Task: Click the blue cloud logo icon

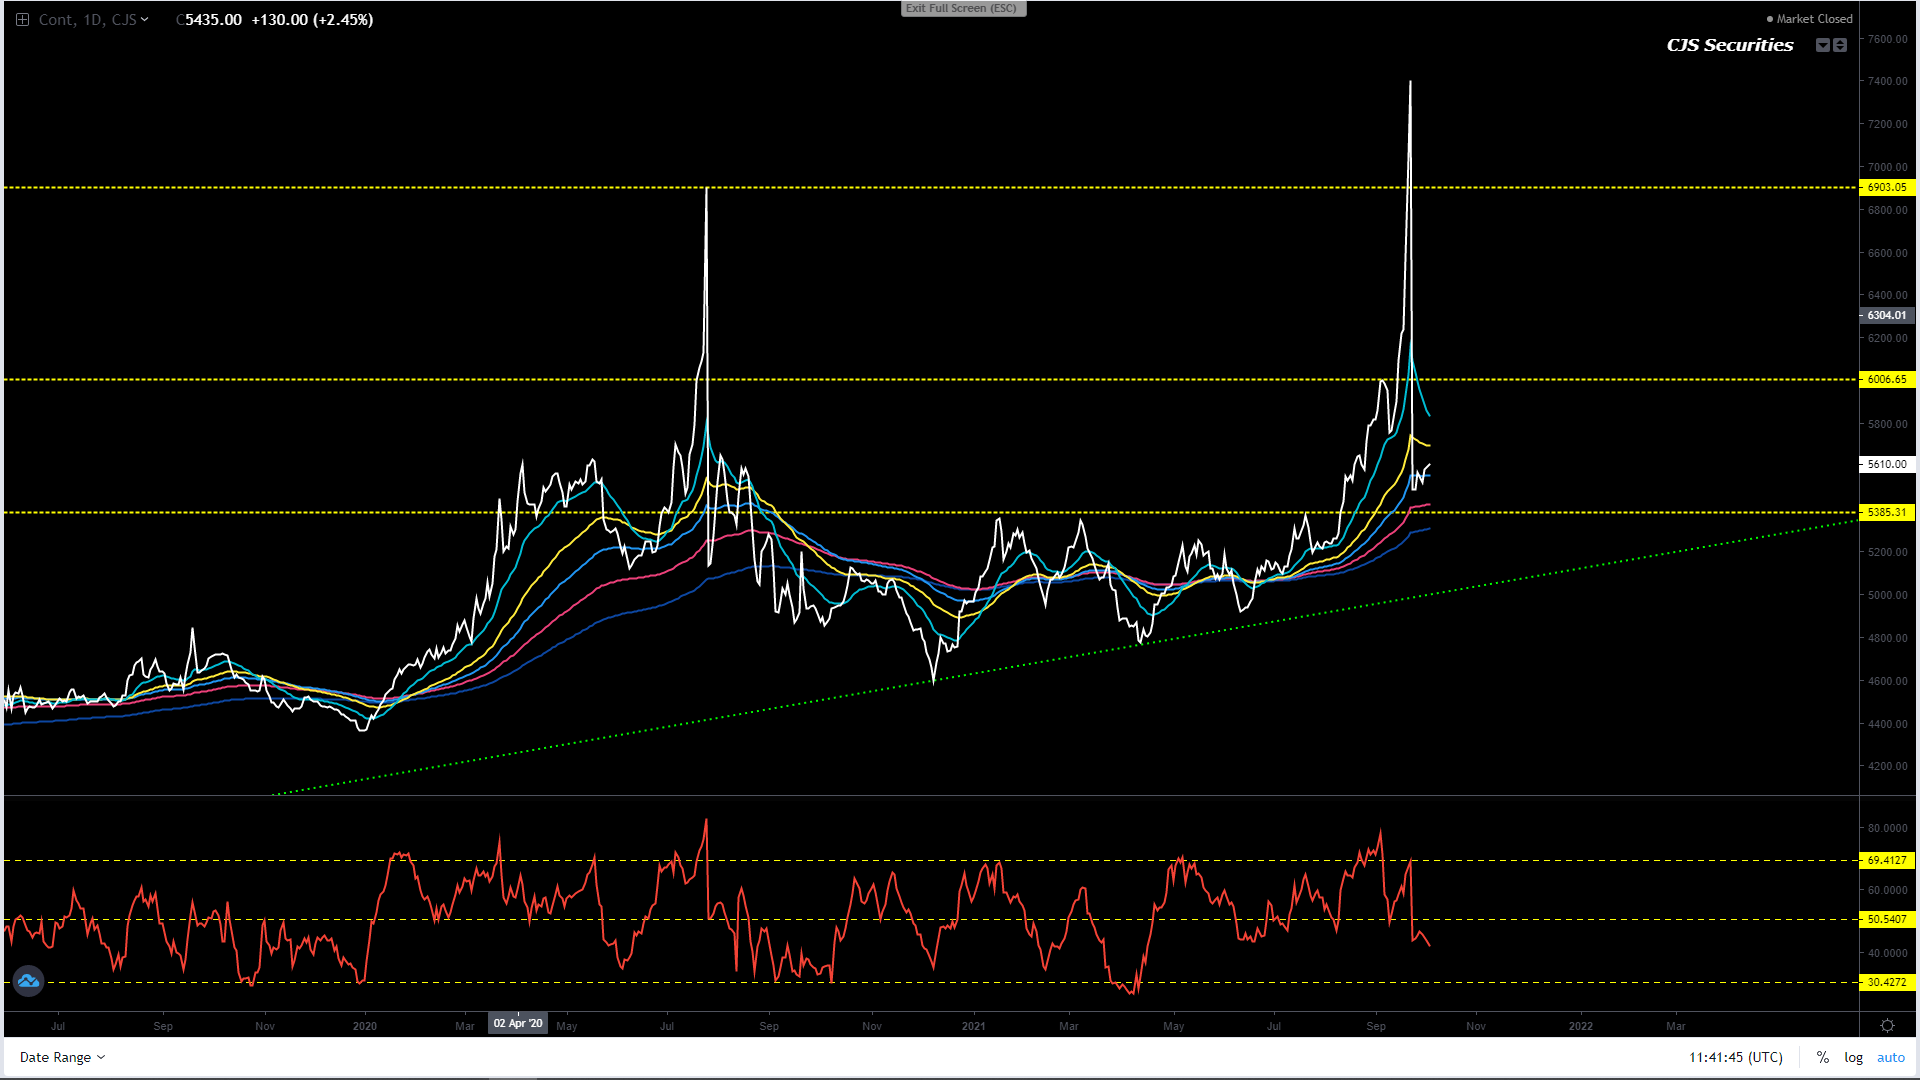Action: [28, 981]
